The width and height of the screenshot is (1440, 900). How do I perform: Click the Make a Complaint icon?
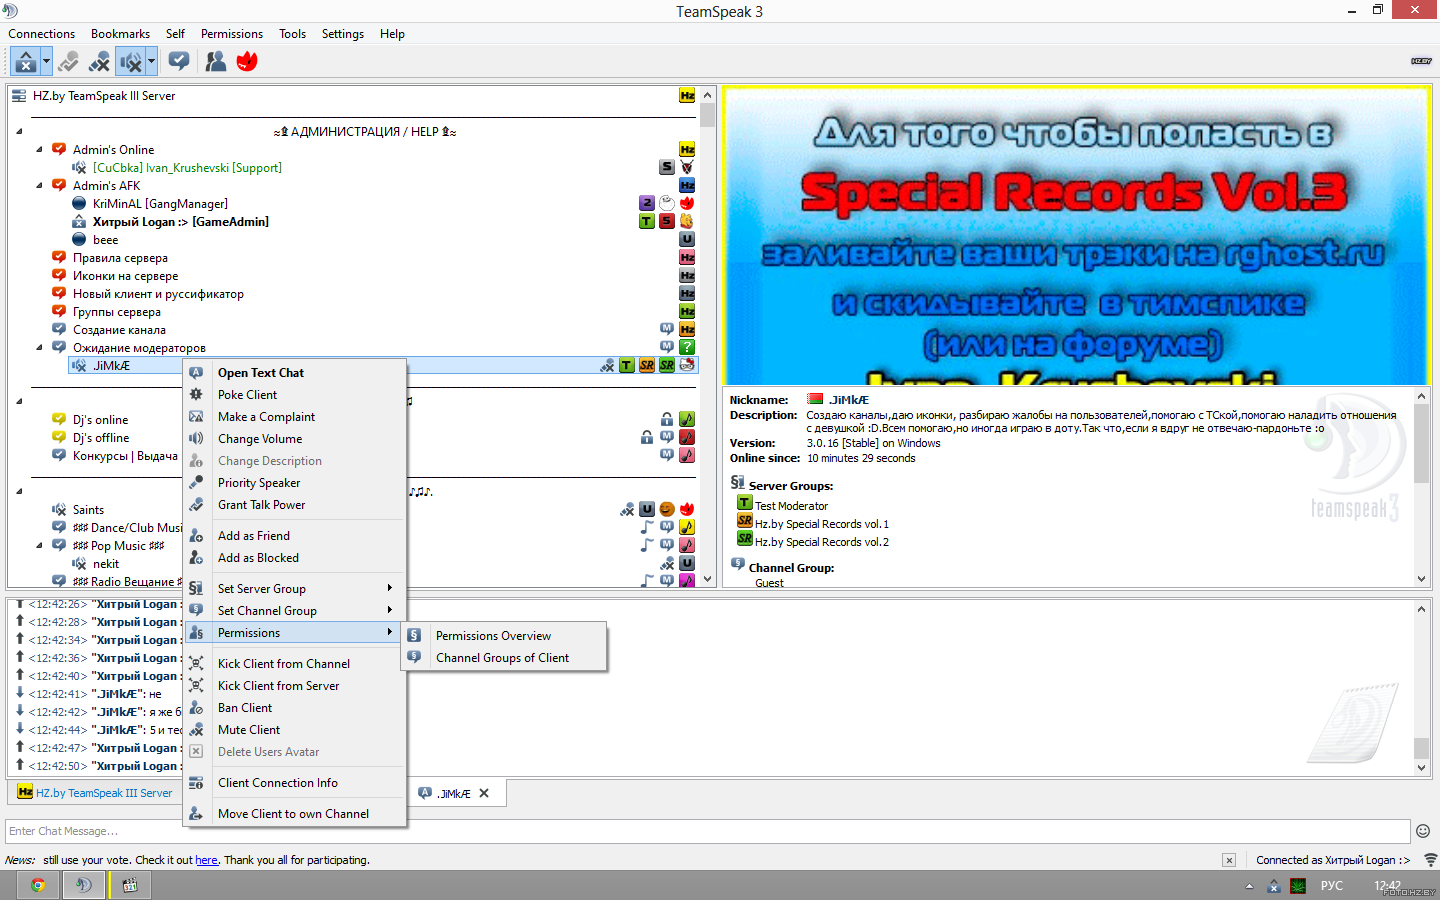197,416
